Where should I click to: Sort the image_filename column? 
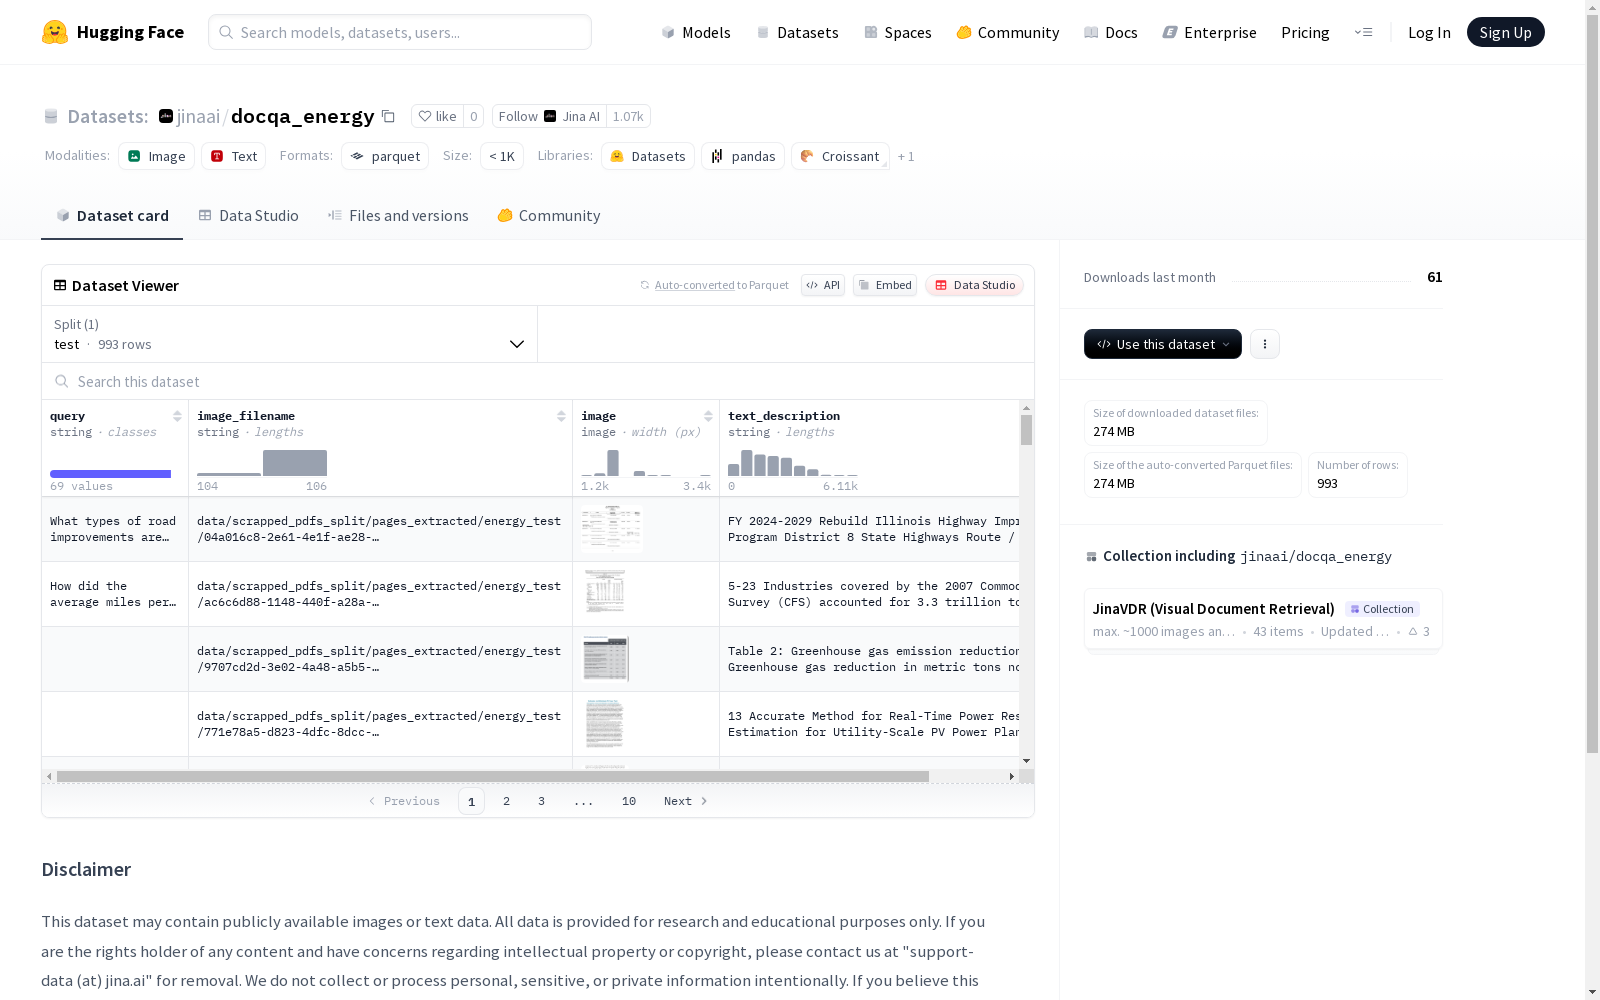[x=561, y=416]
